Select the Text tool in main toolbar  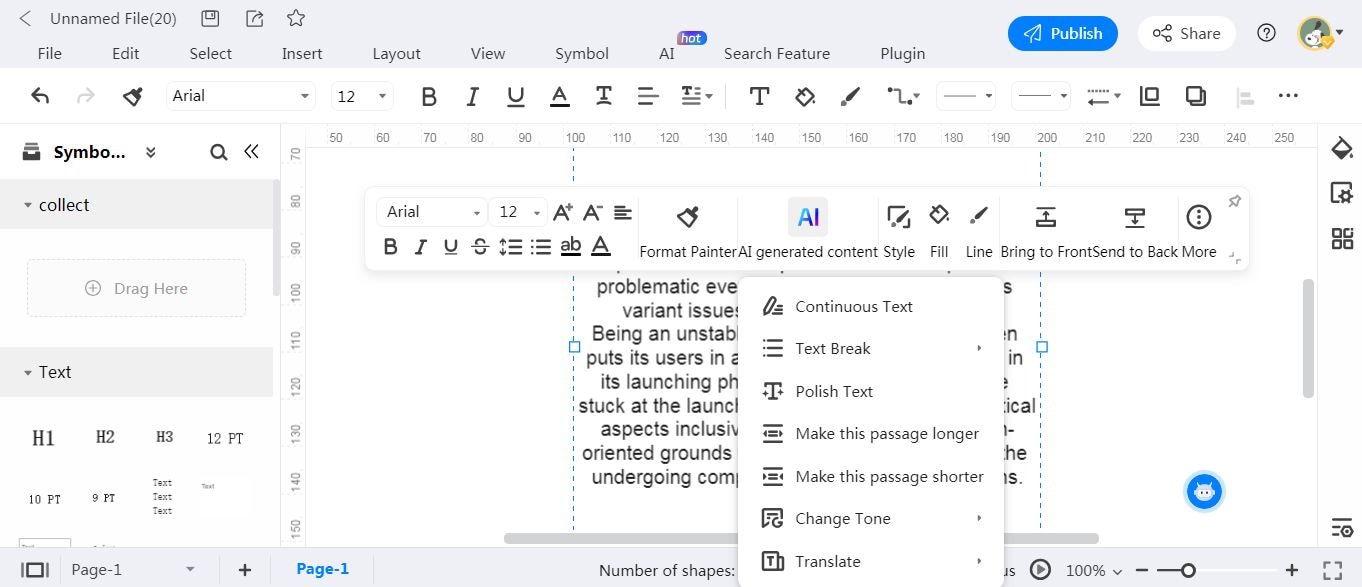pos(759,96)
